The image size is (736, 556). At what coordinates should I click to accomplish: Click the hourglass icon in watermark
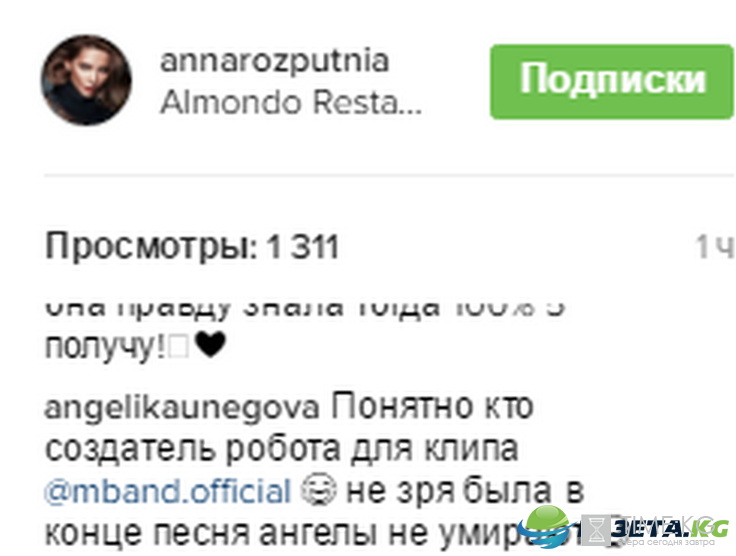596,530
